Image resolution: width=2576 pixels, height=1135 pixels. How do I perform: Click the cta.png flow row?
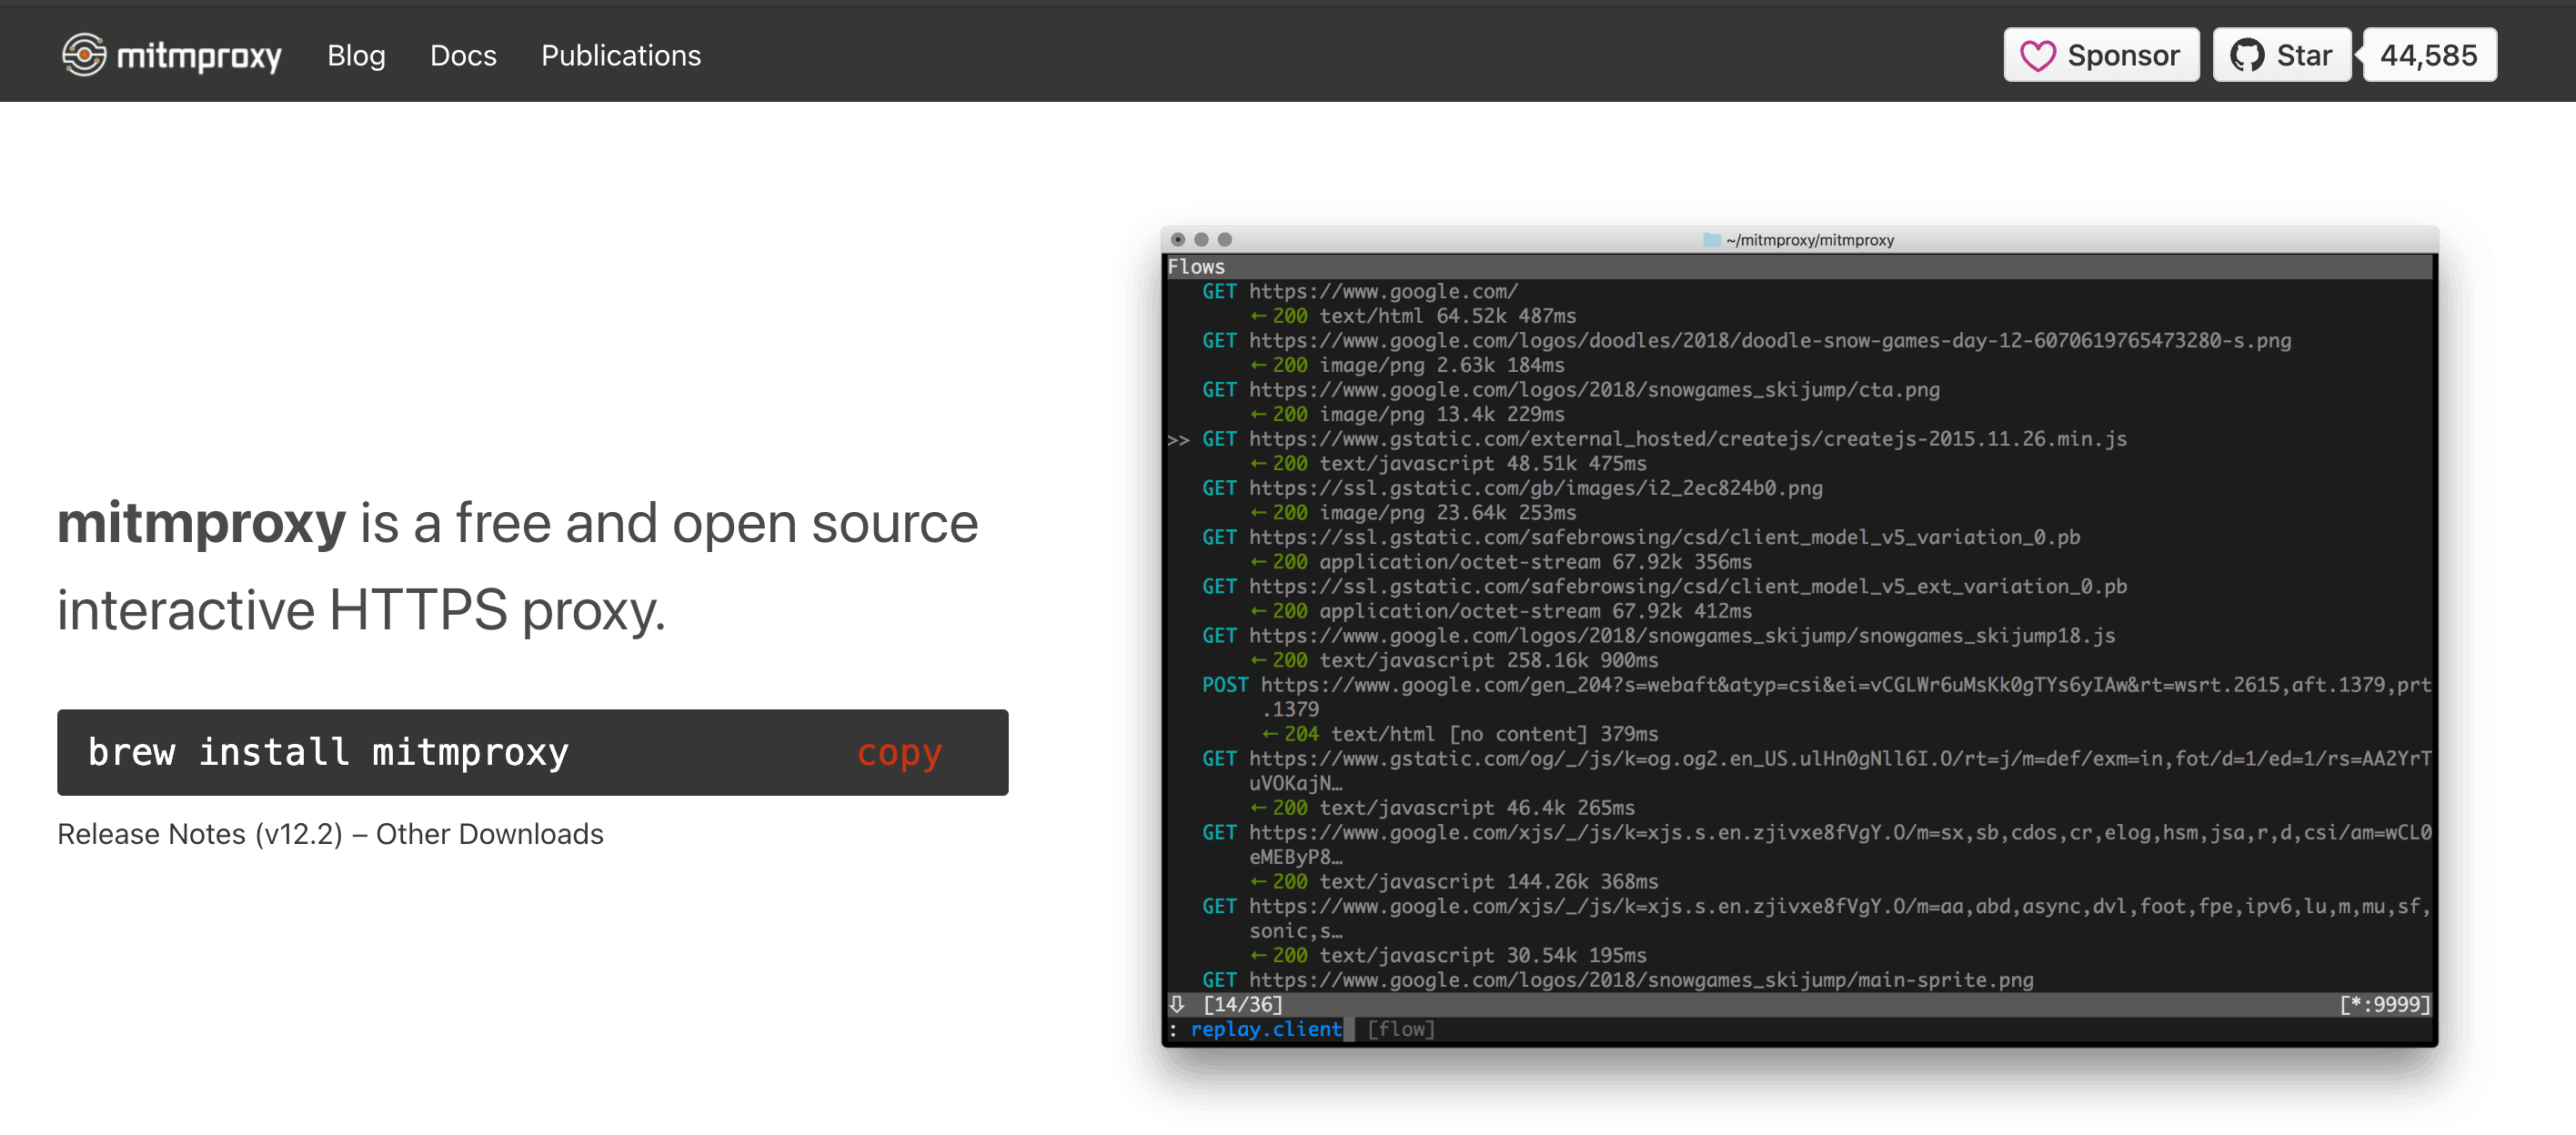1570,390
